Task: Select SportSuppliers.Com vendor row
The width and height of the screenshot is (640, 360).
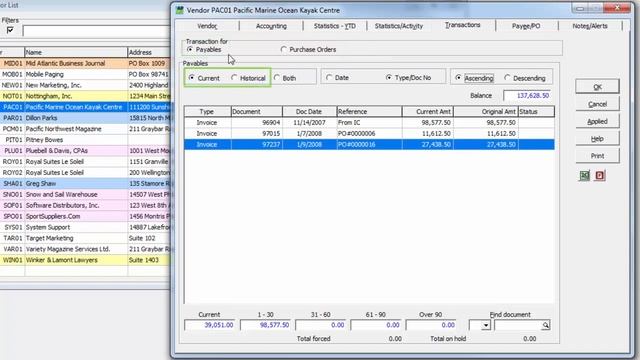Action: click(85, 216)
